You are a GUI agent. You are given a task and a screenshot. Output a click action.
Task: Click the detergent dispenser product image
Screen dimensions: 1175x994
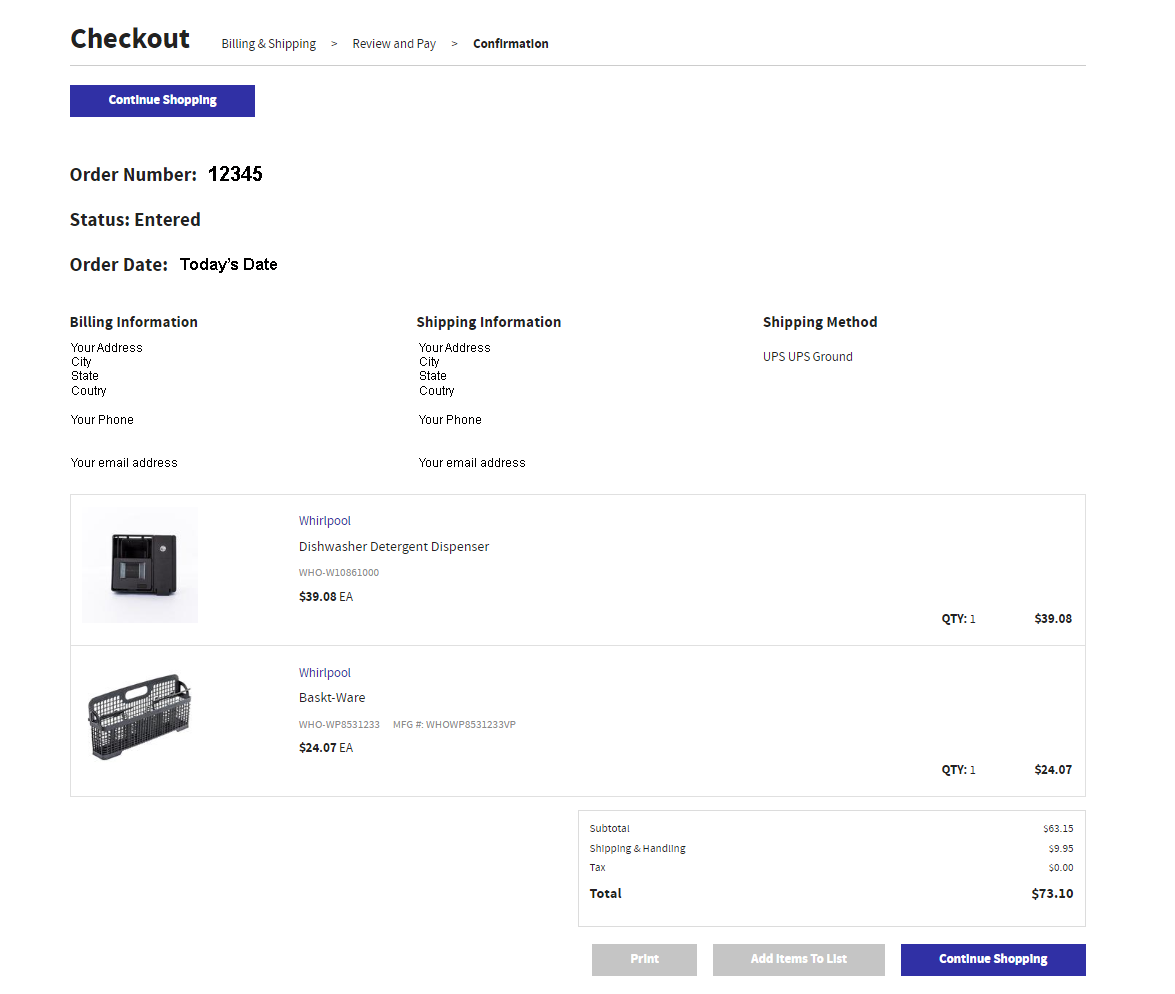pos(140,564)
